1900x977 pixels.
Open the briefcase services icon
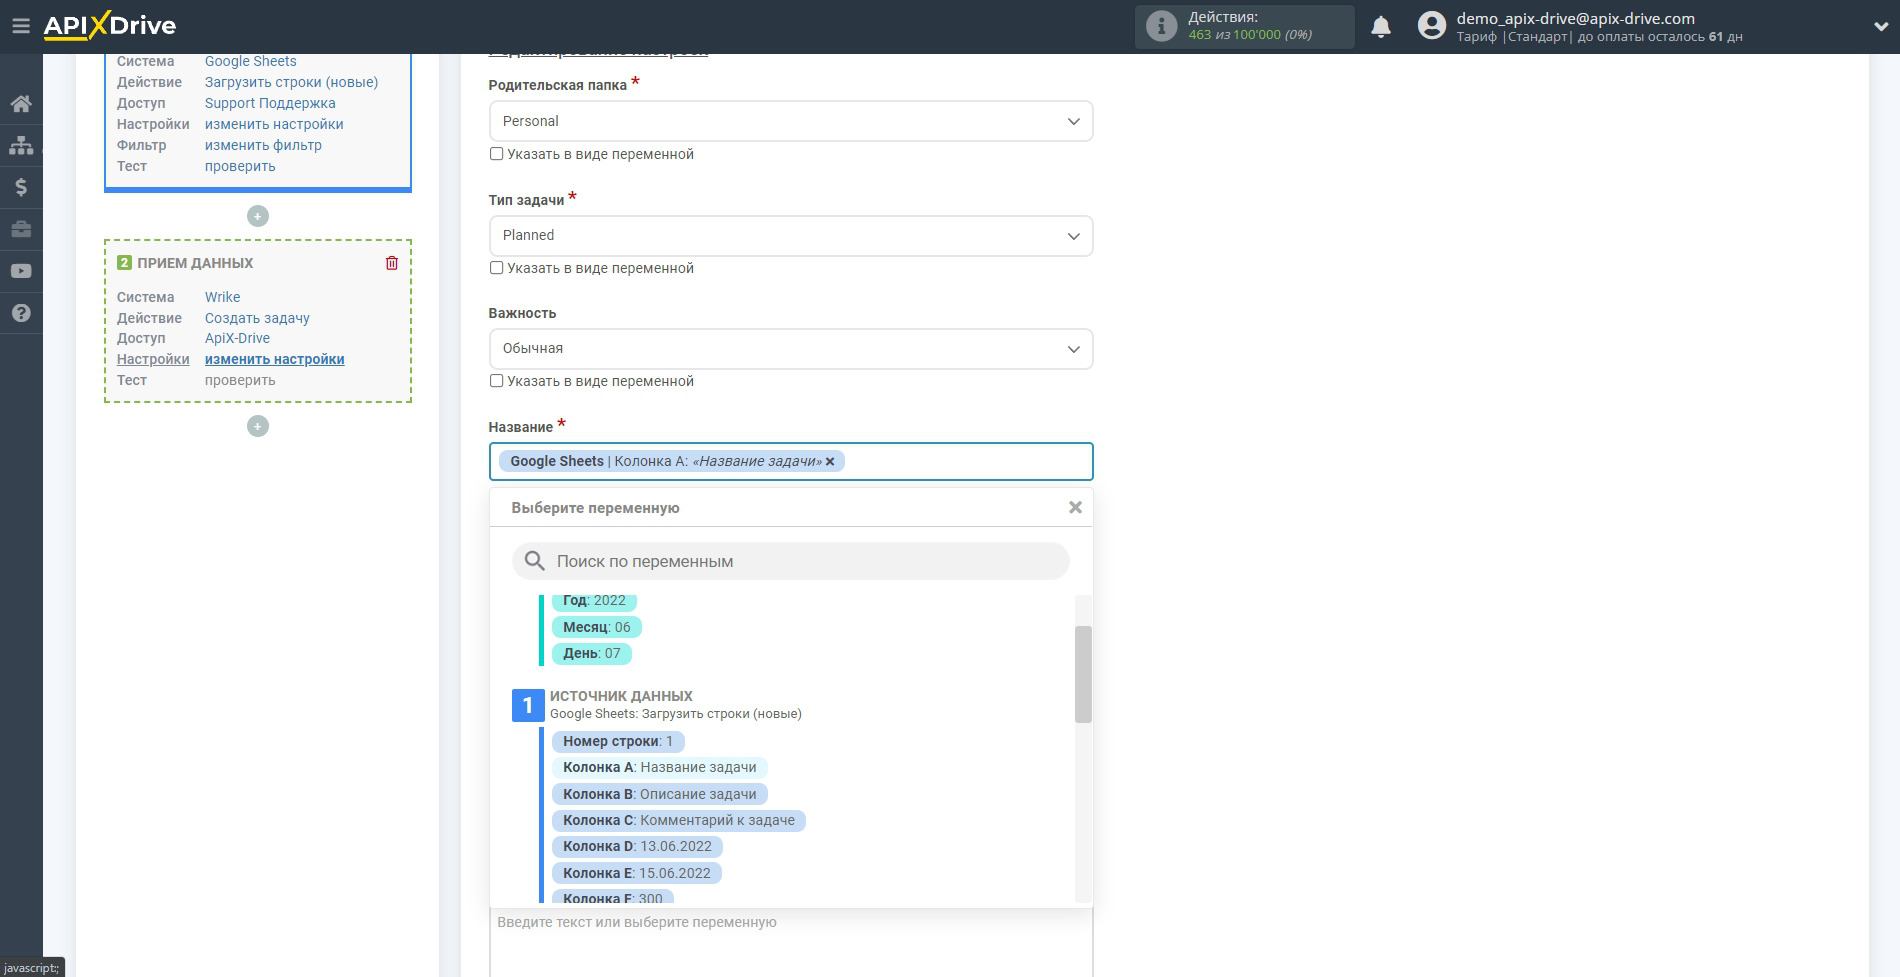pos(21,230)
